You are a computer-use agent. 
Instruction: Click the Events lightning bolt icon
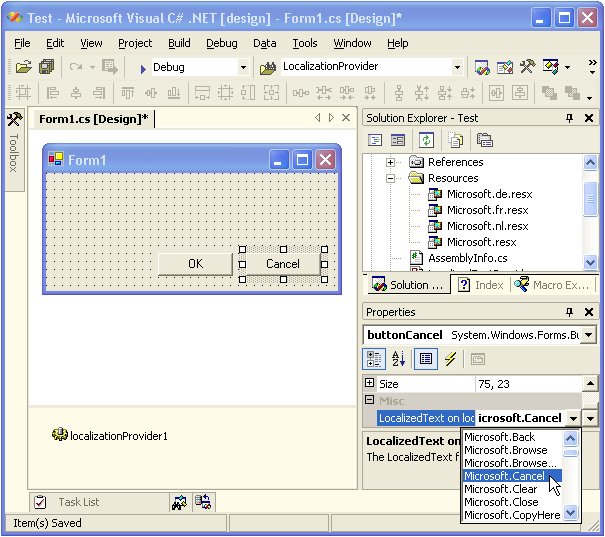click(450, 359)
